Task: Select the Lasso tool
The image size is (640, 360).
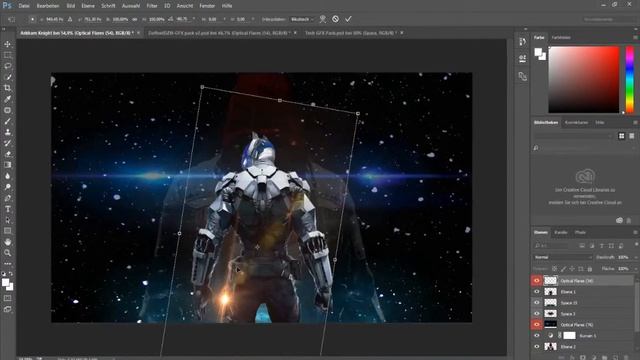Action: pyautogui.click(x=7, y=66)
